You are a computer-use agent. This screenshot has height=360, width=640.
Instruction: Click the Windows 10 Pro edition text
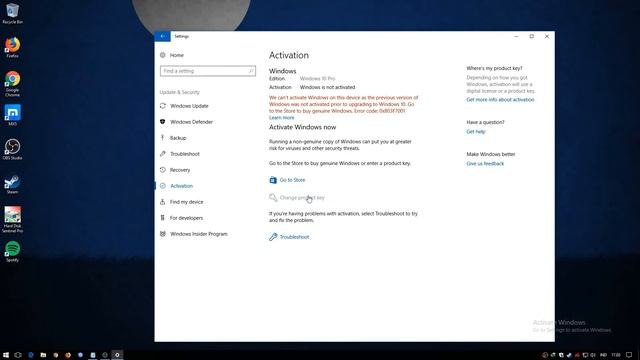(317, 78)
